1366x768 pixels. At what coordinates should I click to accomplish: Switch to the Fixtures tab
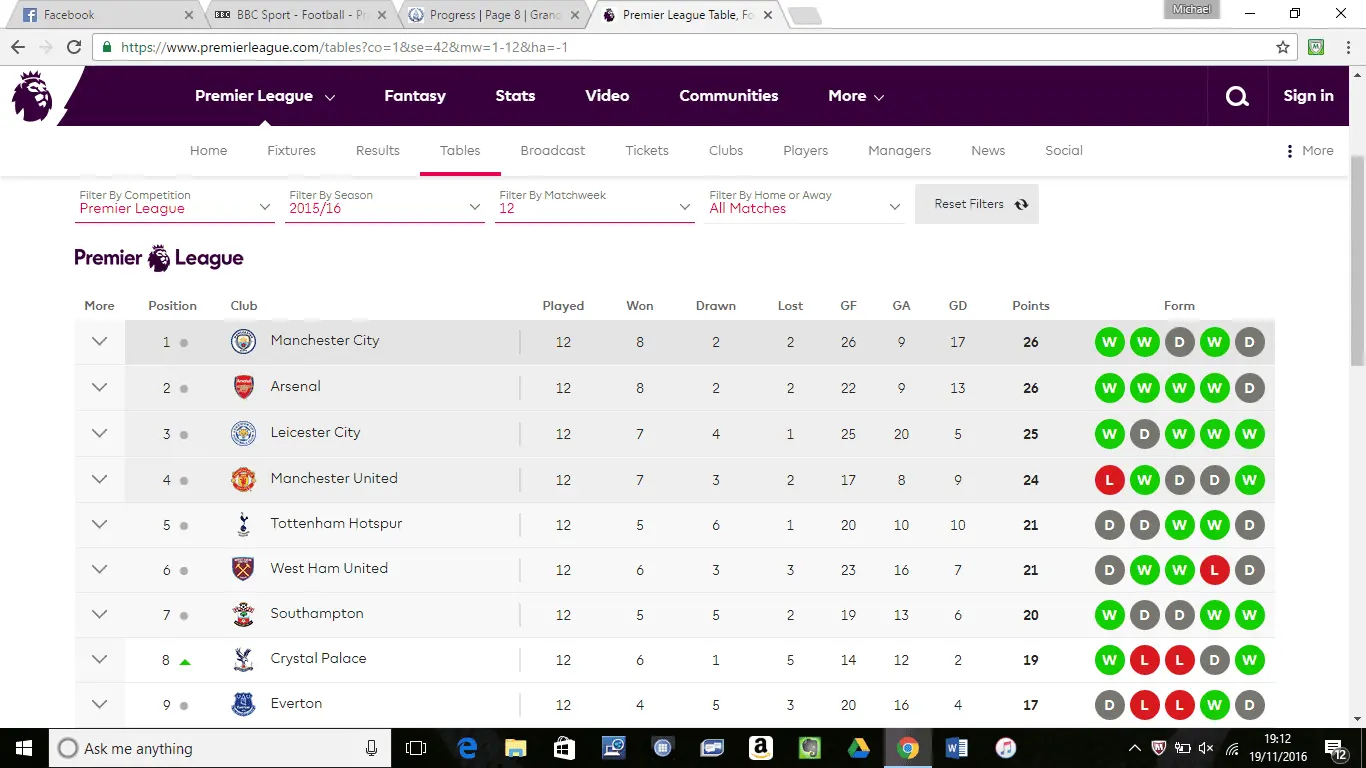click(x=291, y=151)
